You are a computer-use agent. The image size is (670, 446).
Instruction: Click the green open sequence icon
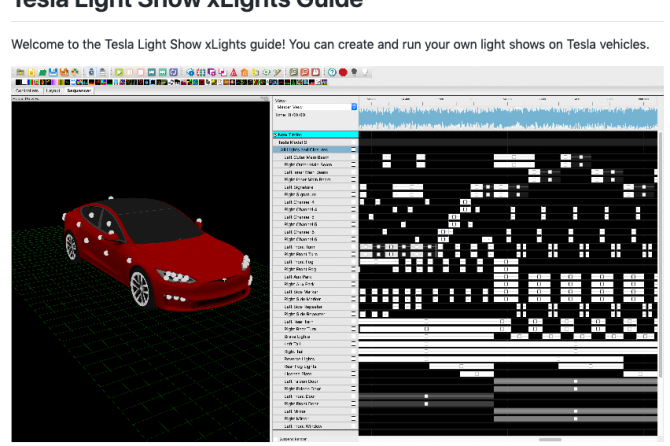(42, 72)
